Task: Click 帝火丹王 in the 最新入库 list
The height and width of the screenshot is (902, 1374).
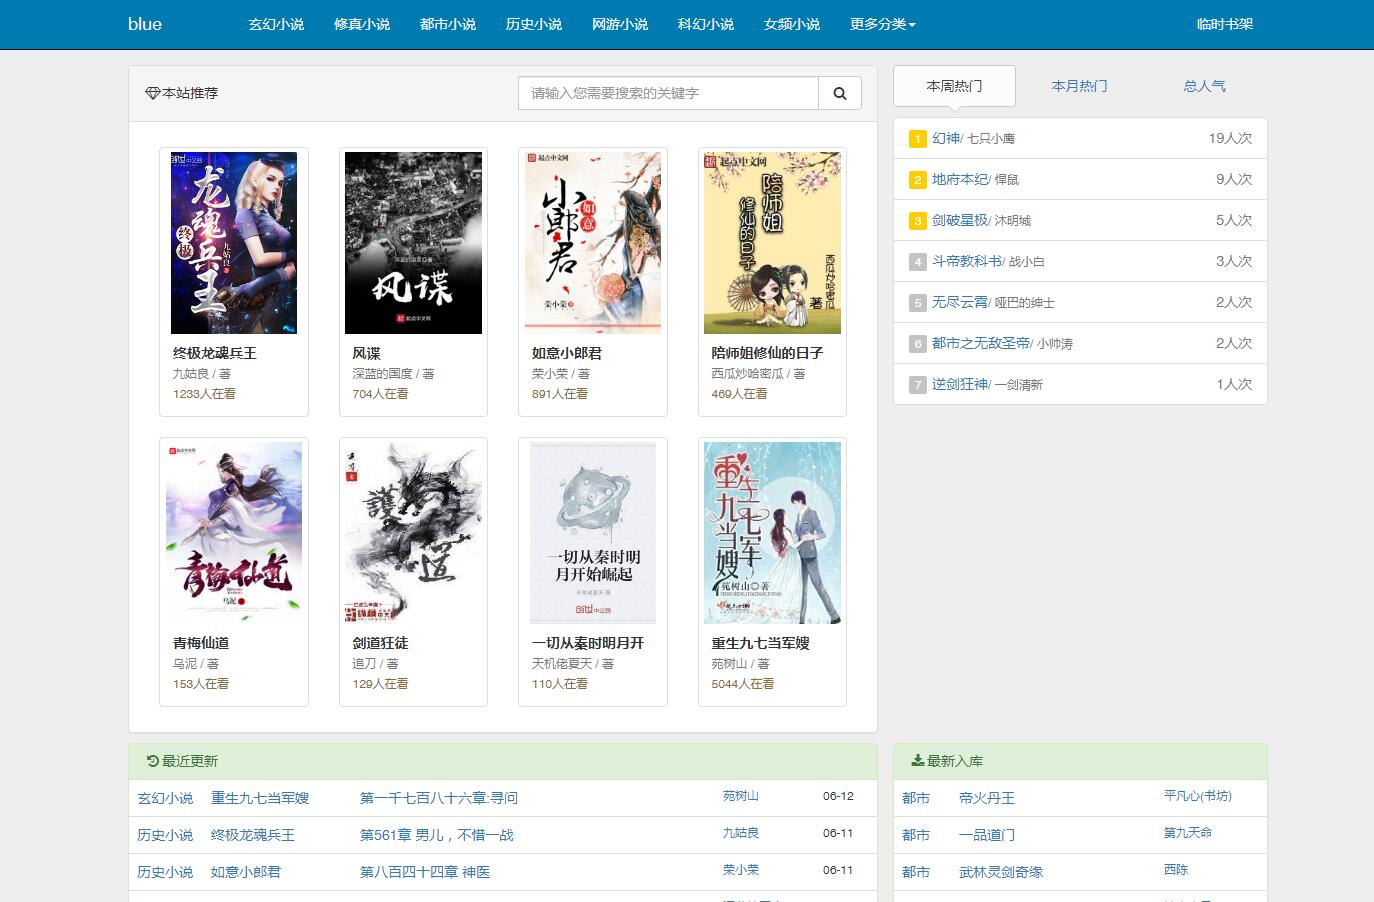Action: coord(986,797)
